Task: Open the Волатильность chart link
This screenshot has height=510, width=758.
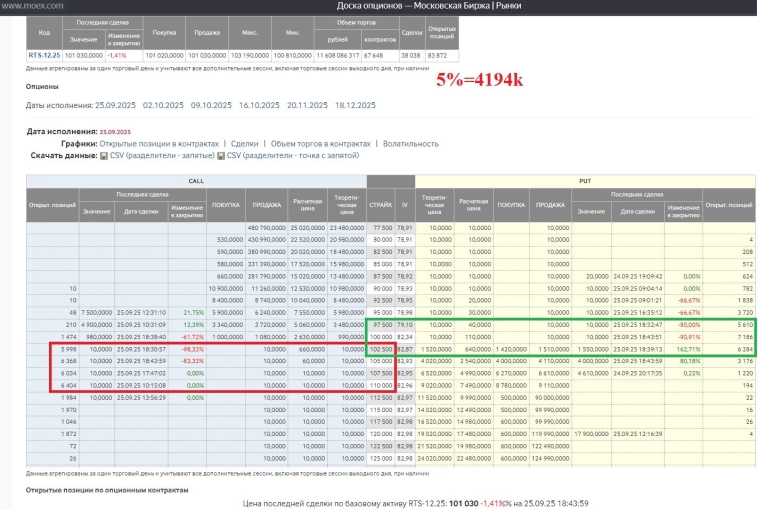Action: click(x=410, y=144)
